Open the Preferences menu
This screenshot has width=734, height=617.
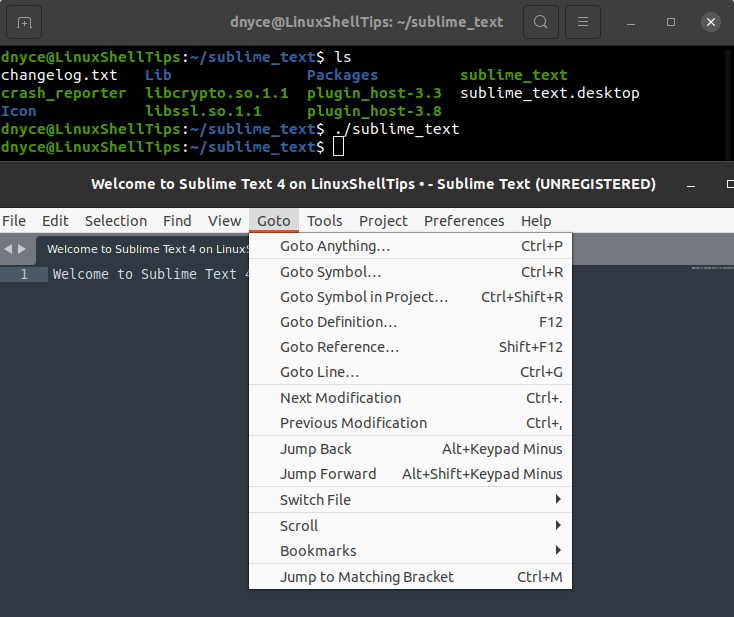464,220
